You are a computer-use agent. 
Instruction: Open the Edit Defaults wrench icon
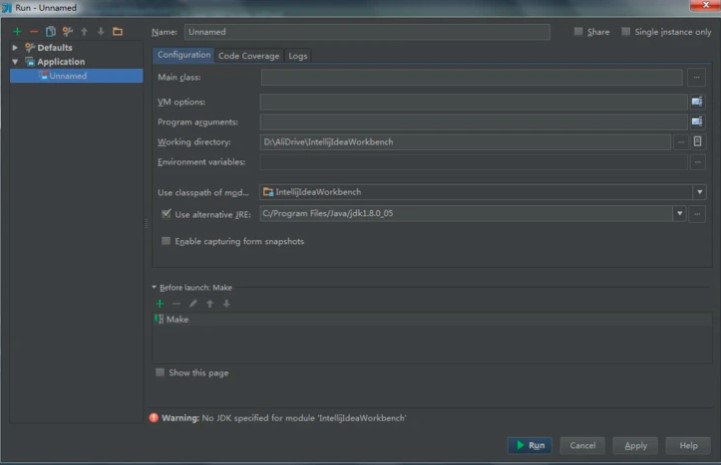pos(67,32)
